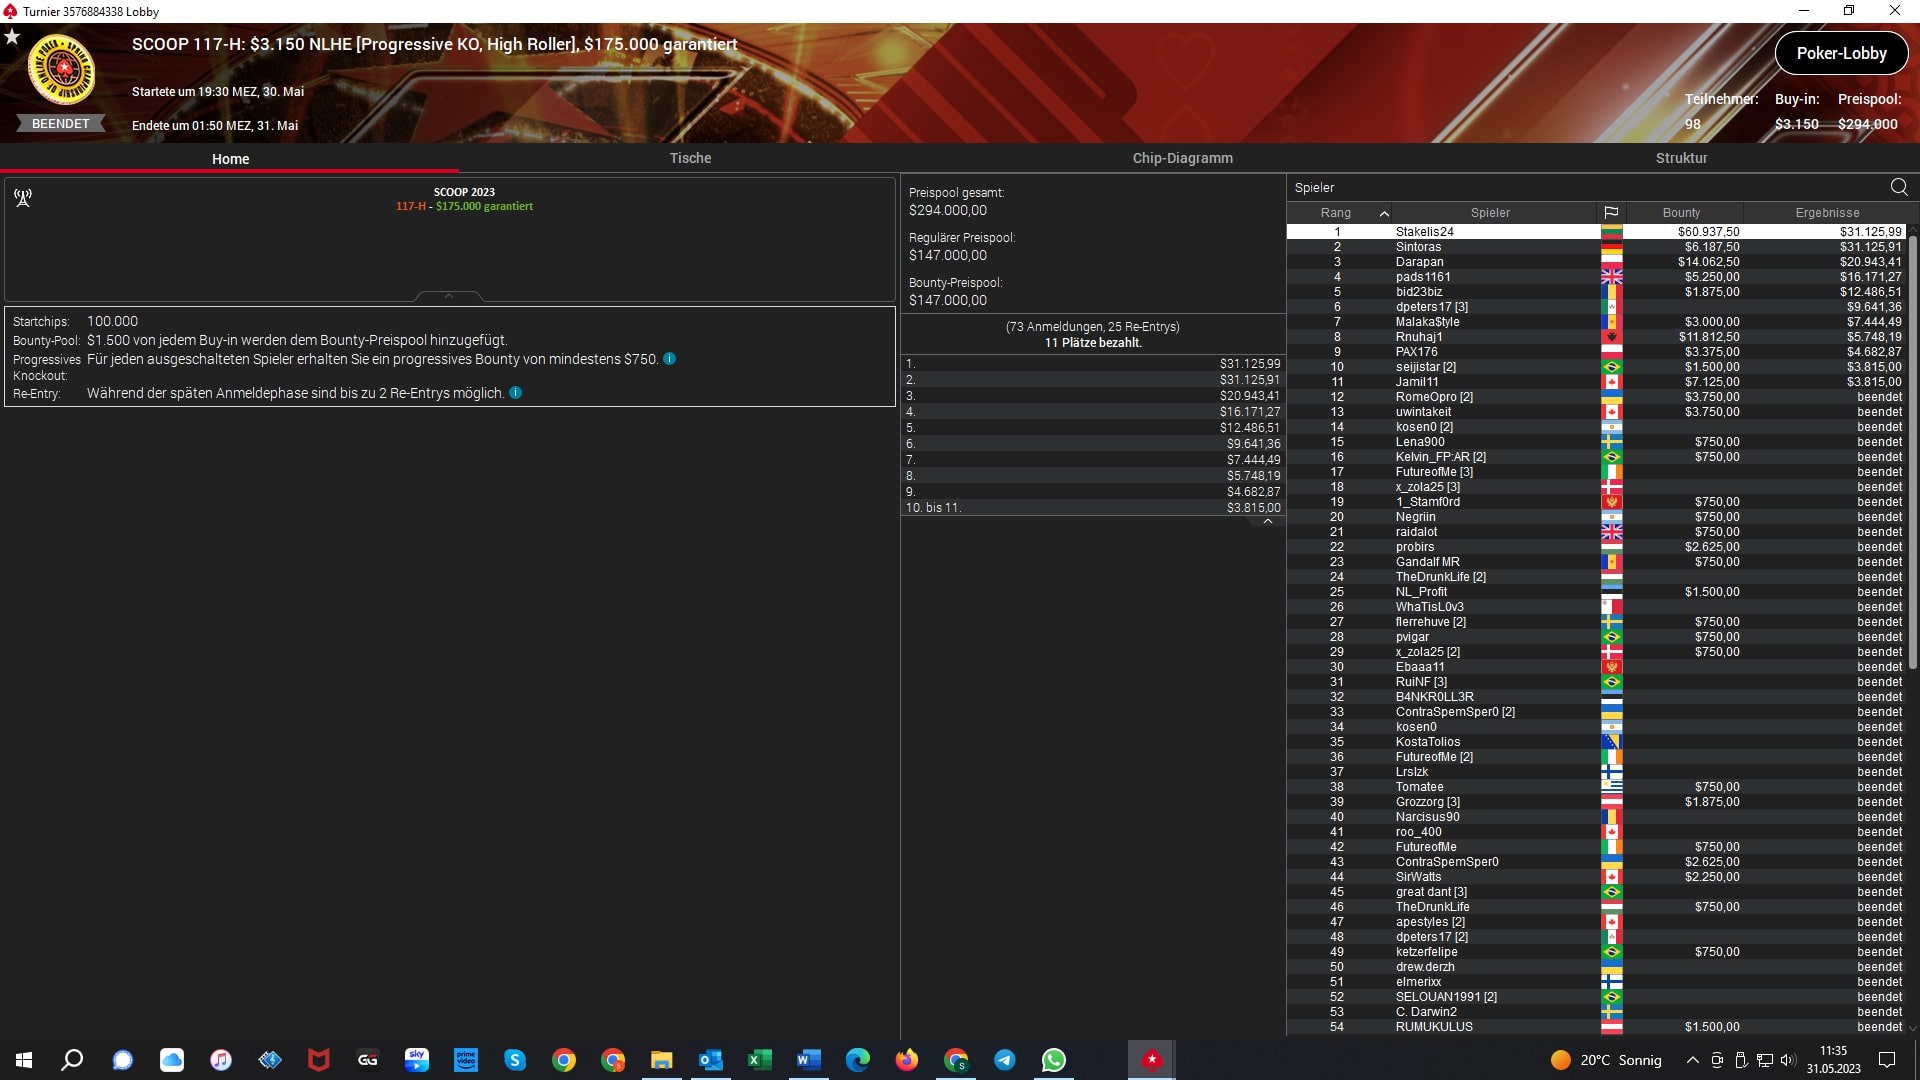Screen dimensions: 1920x1080
Task: Open the Windows Start menu
Action: 24,1060
